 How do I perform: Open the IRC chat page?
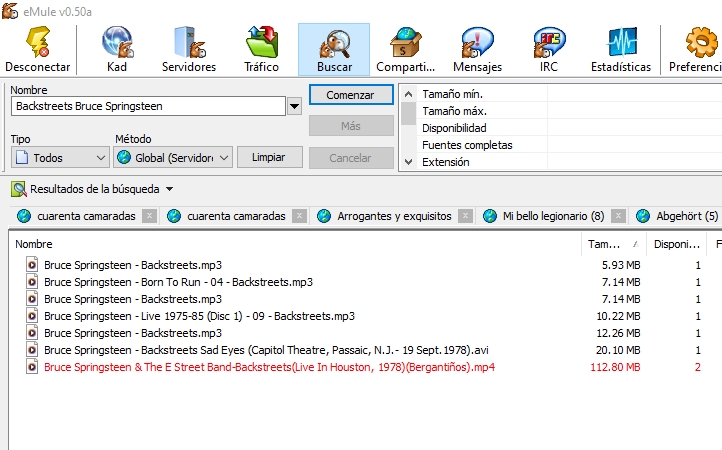pyautogui.click(x=549, y=49)
